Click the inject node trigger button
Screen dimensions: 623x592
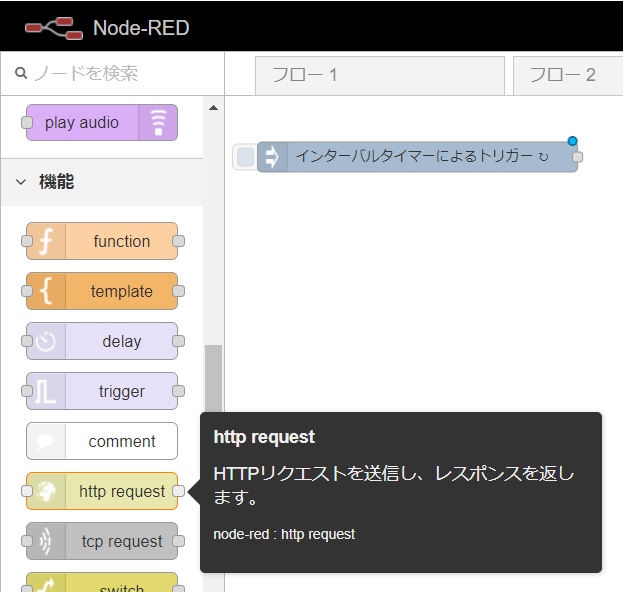tap(245, 157)
